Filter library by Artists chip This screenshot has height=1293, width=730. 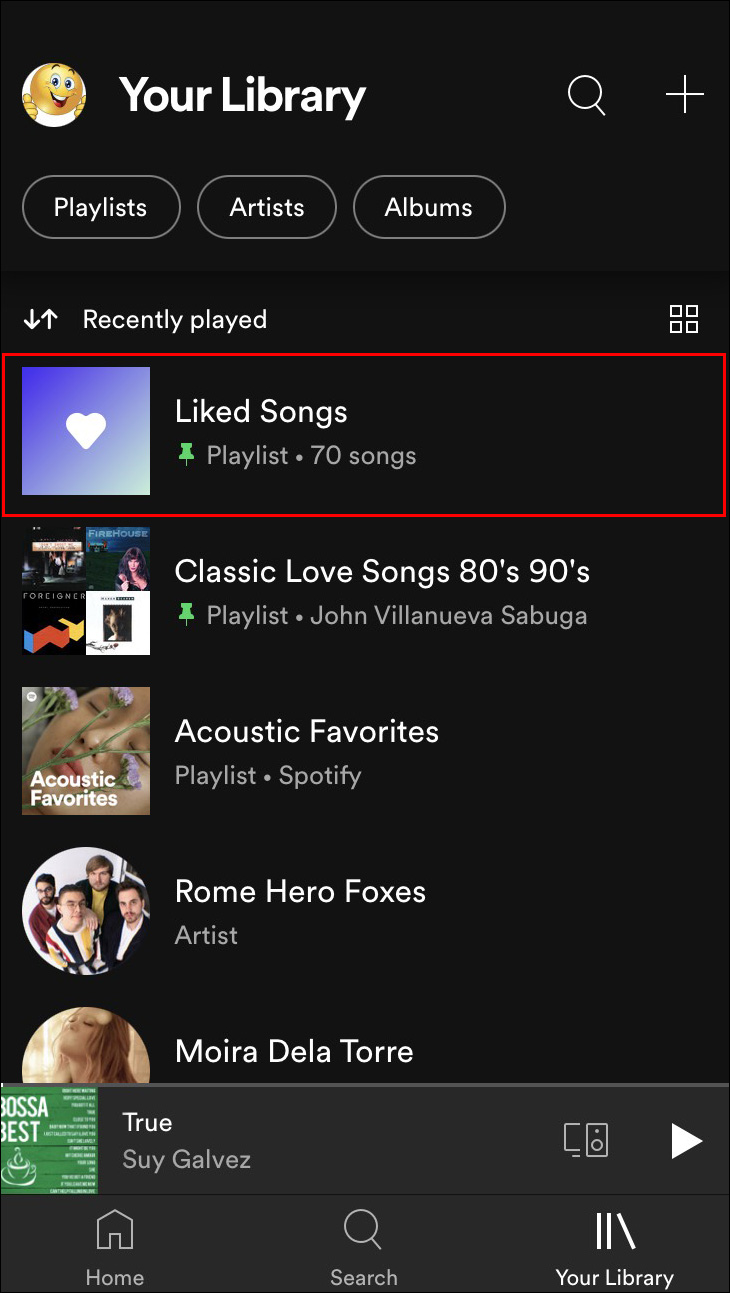[267, 208]
